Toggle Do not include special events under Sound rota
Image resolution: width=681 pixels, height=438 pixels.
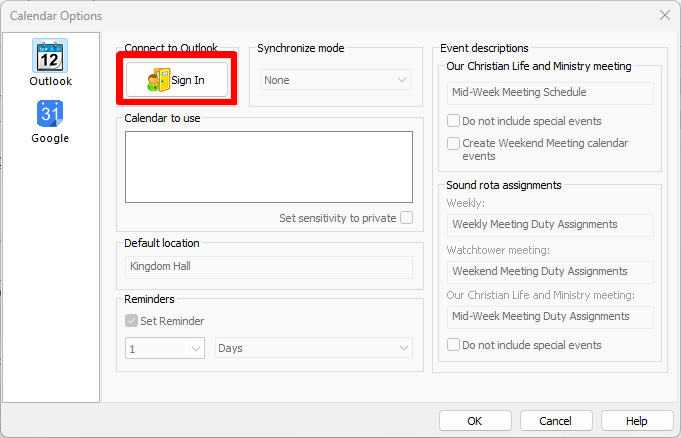pyautogui.click(x=453, y=345)
